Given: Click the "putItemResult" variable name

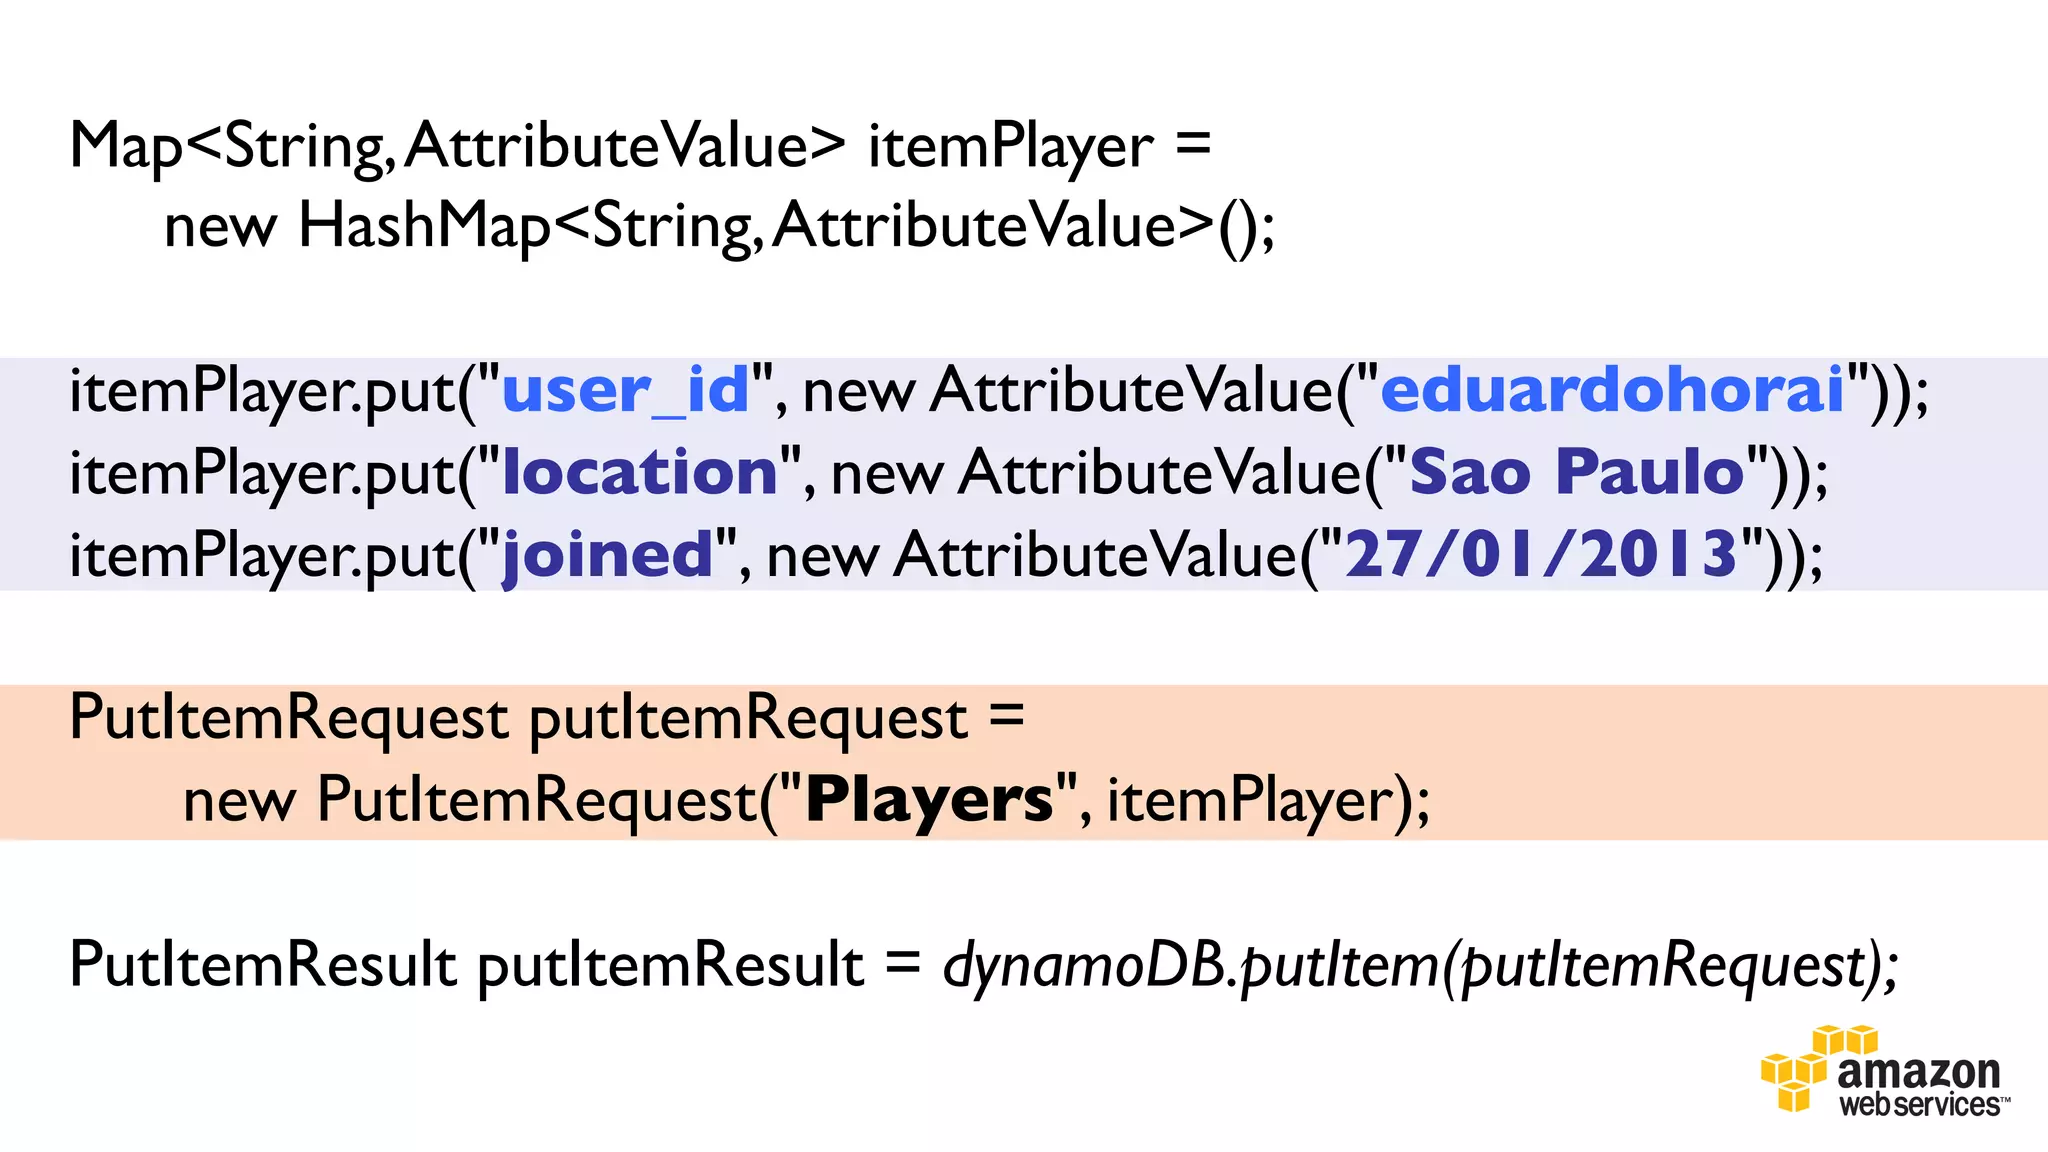Looking at the screenshot, I should [x=670, y=965].
